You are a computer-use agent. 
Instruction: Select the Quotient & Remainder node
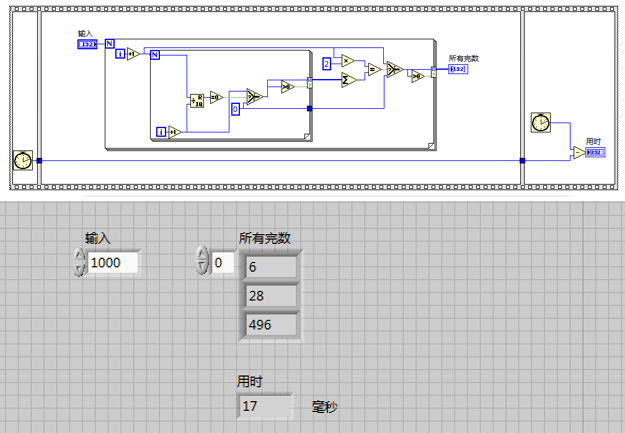197,101
